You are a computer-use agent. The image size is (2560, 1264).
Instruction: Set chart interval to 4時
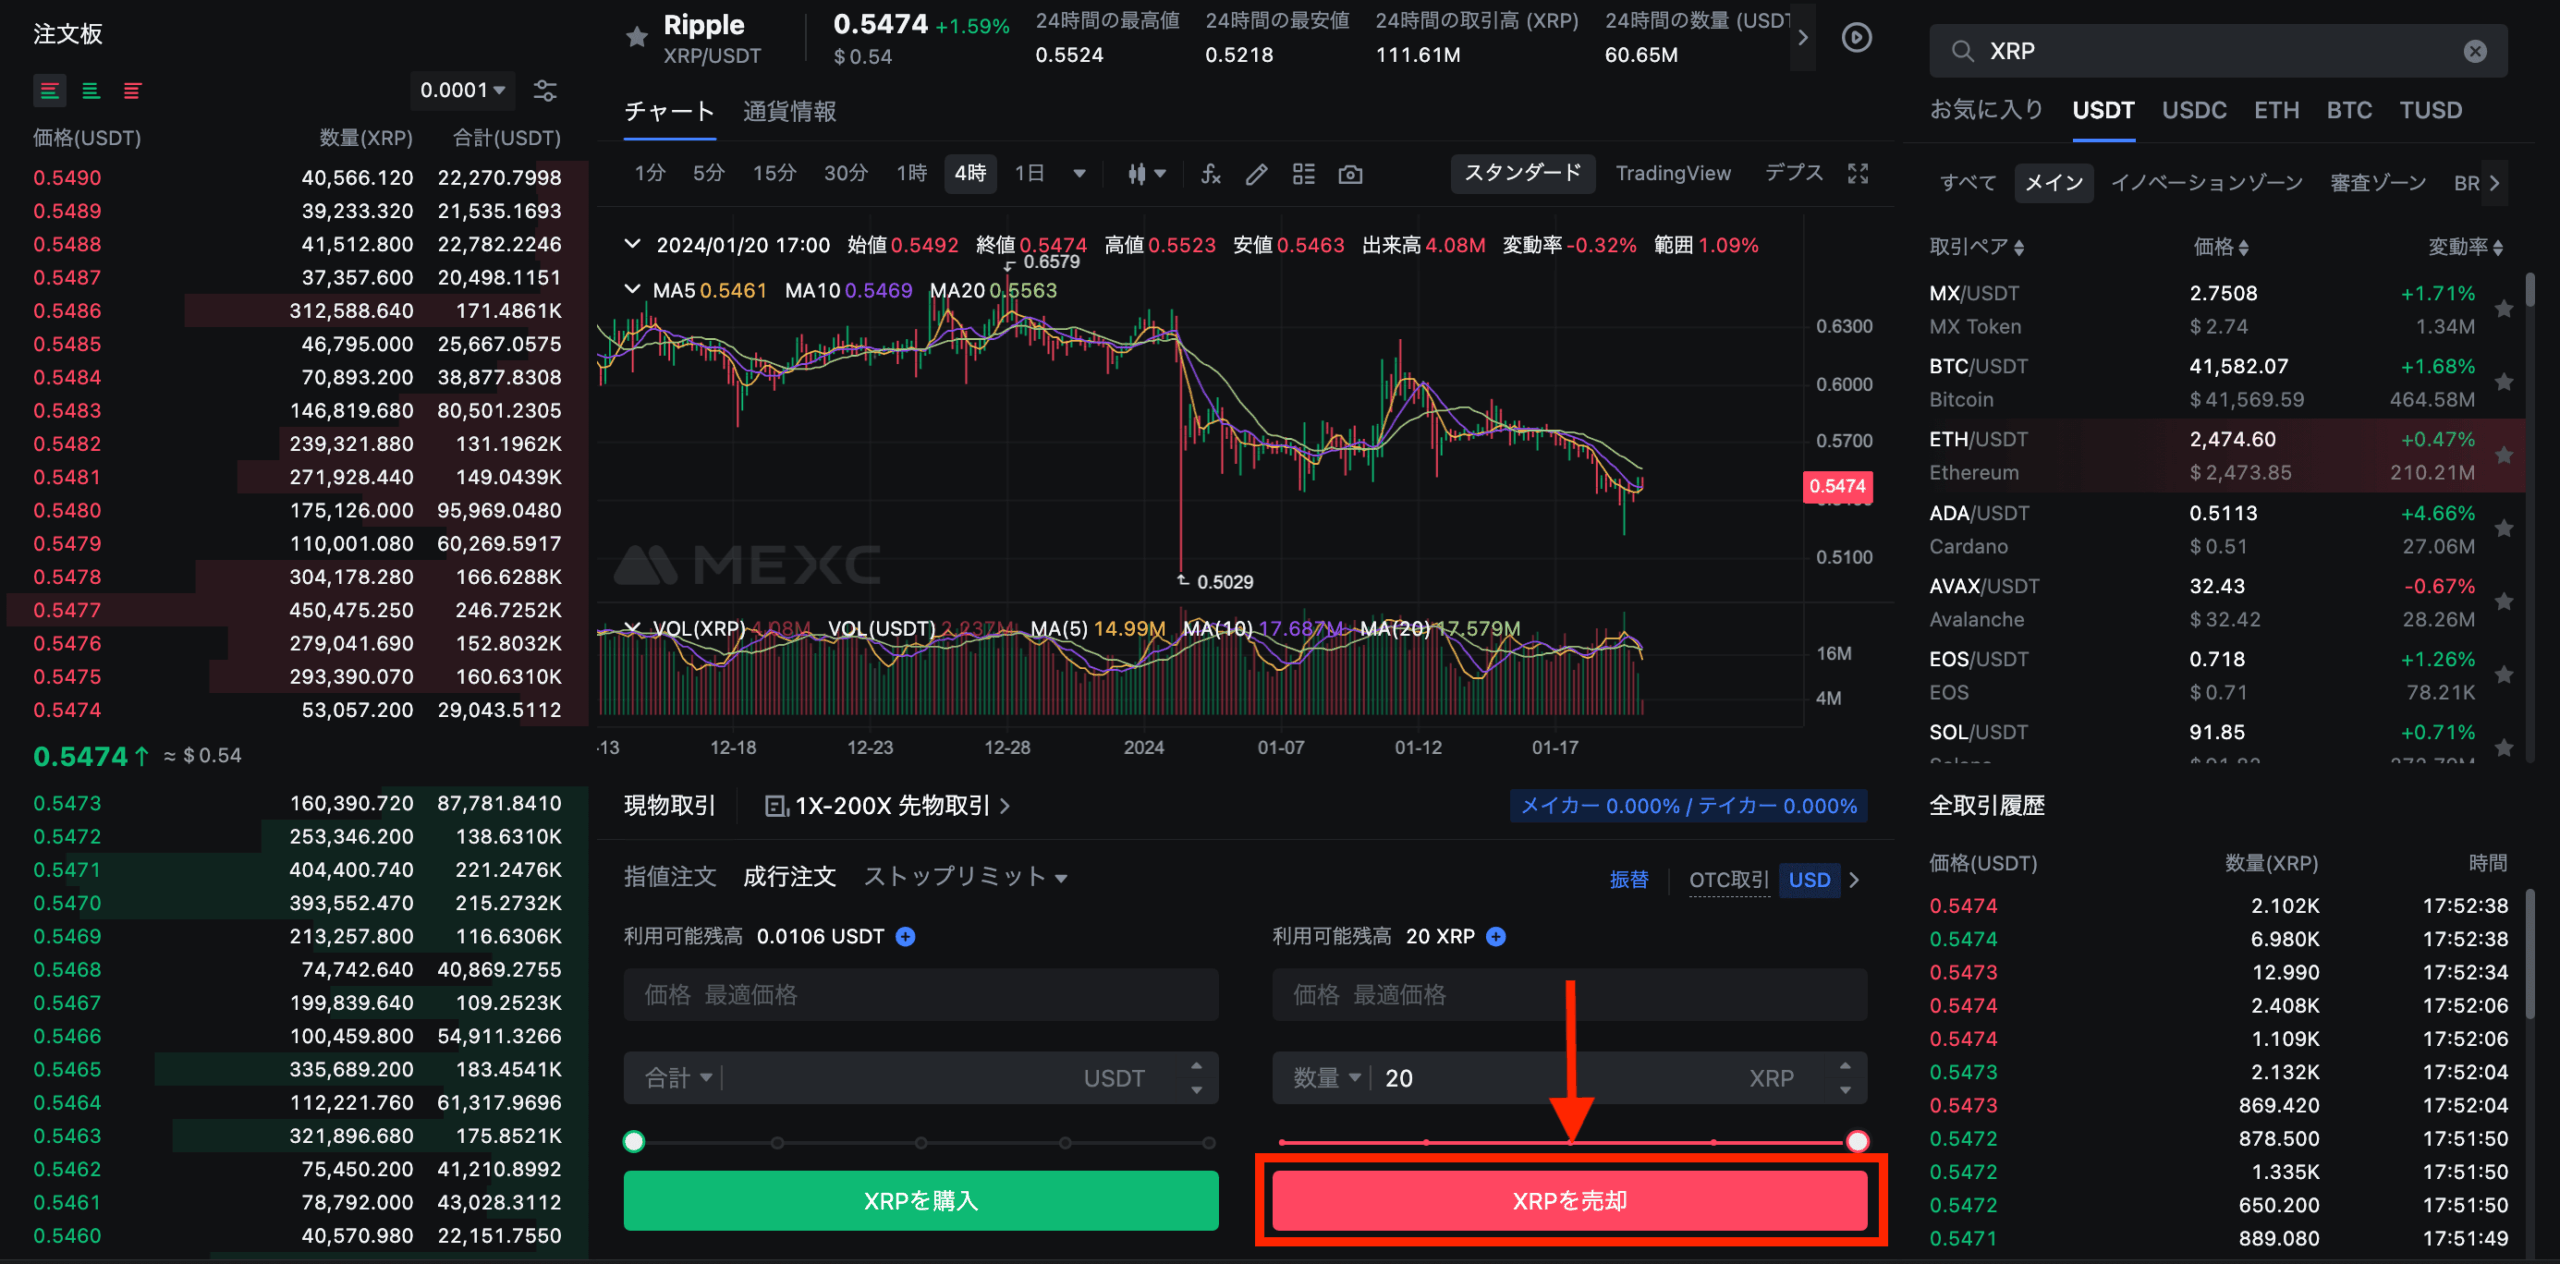pos(970,174)
